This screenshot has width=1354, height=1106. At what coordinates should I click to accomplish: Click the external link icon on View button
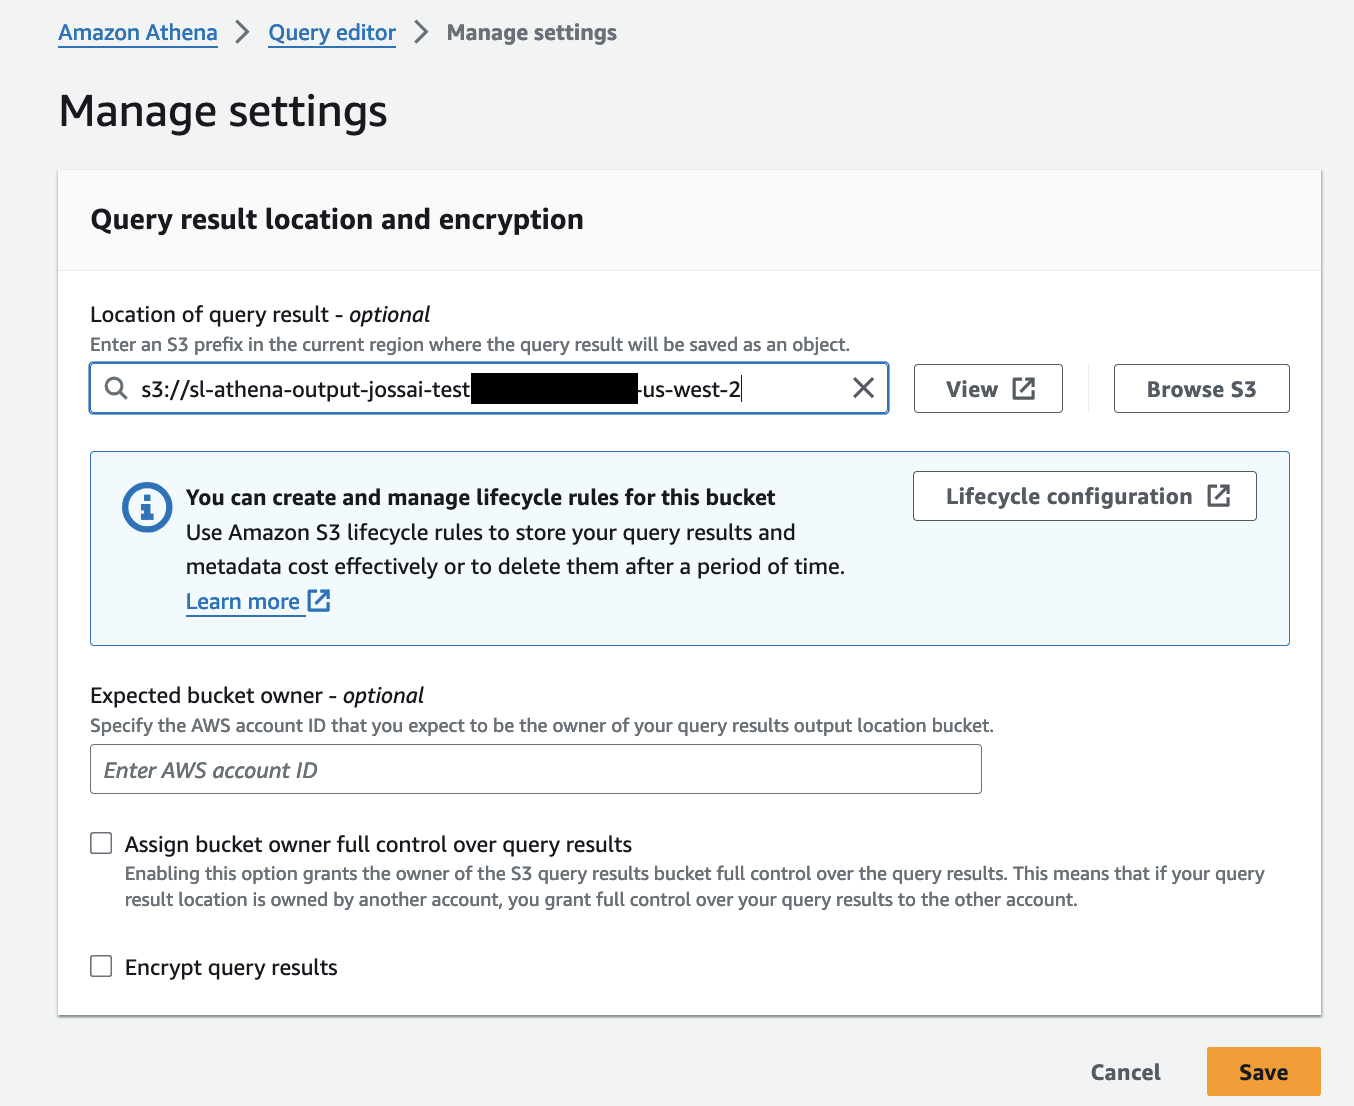tap(1024, 388)
